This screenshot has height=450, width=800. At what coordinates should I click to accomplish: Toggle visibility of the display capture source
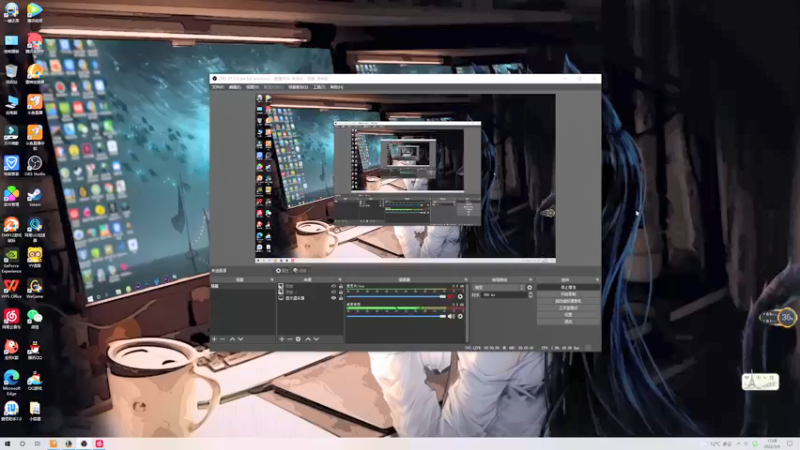(334, 298)
